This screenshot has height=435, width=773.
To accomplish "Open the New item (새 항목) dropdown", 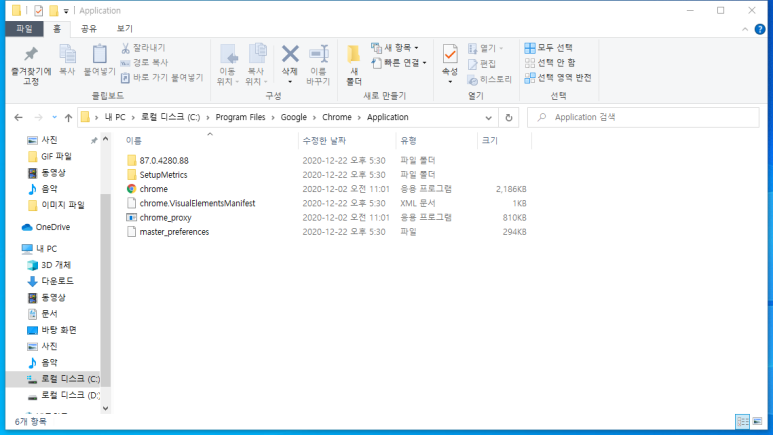I will pyautogui.click(x=395, y=48).
